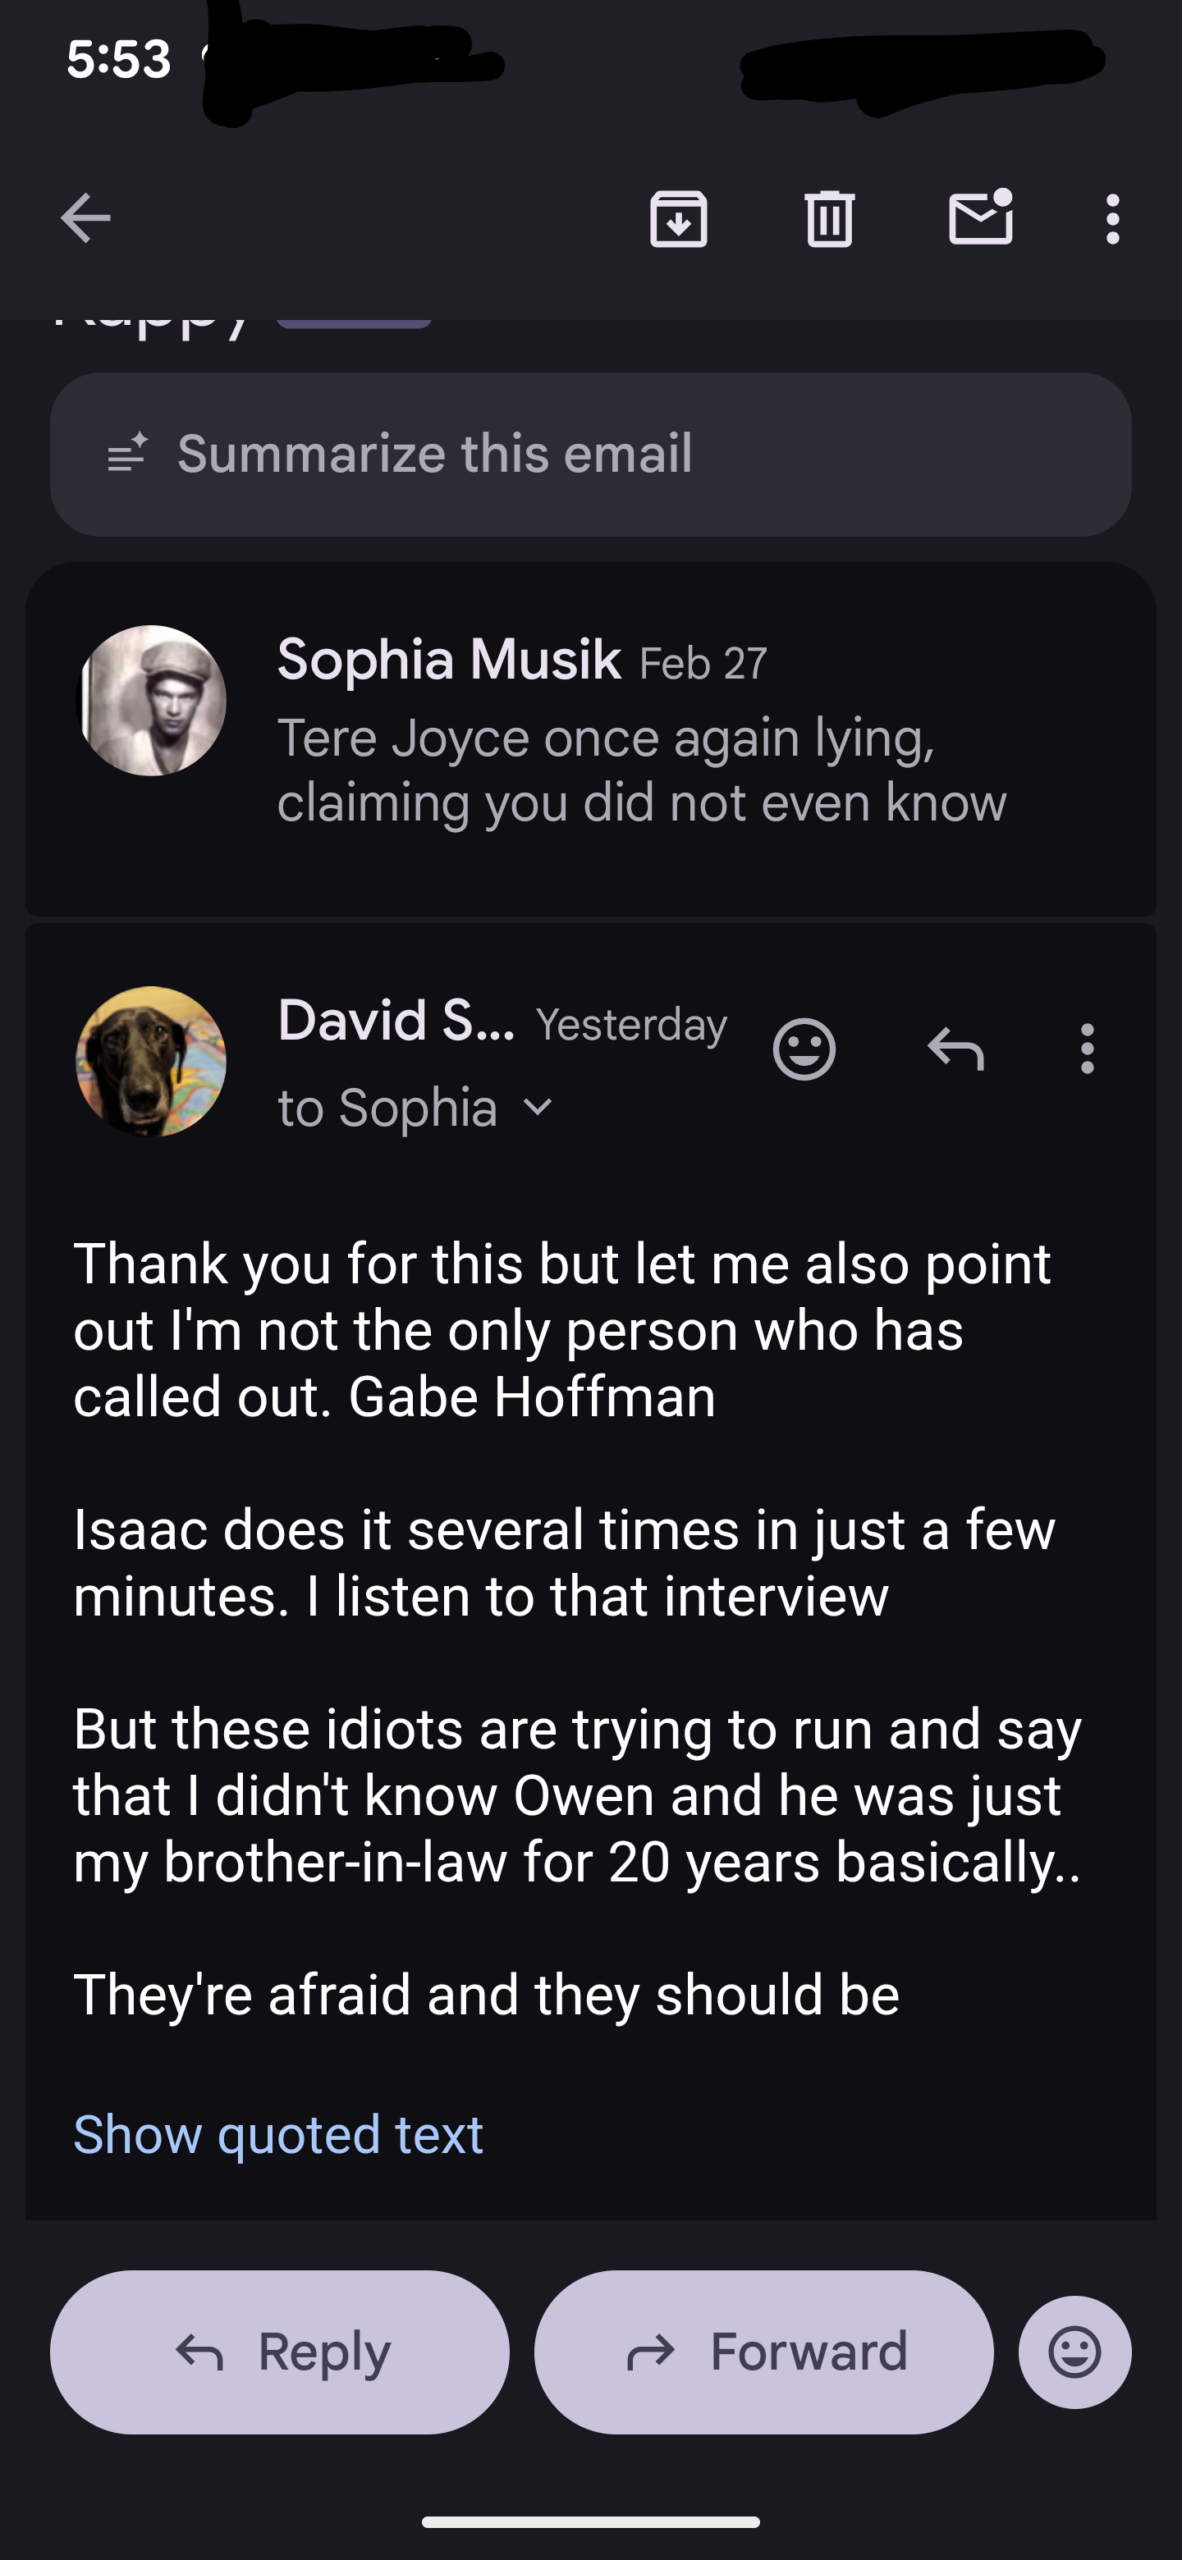The image size is (1182, 2560).
Task: Open the top-bar overflow menu
Action: [1112, 218]
